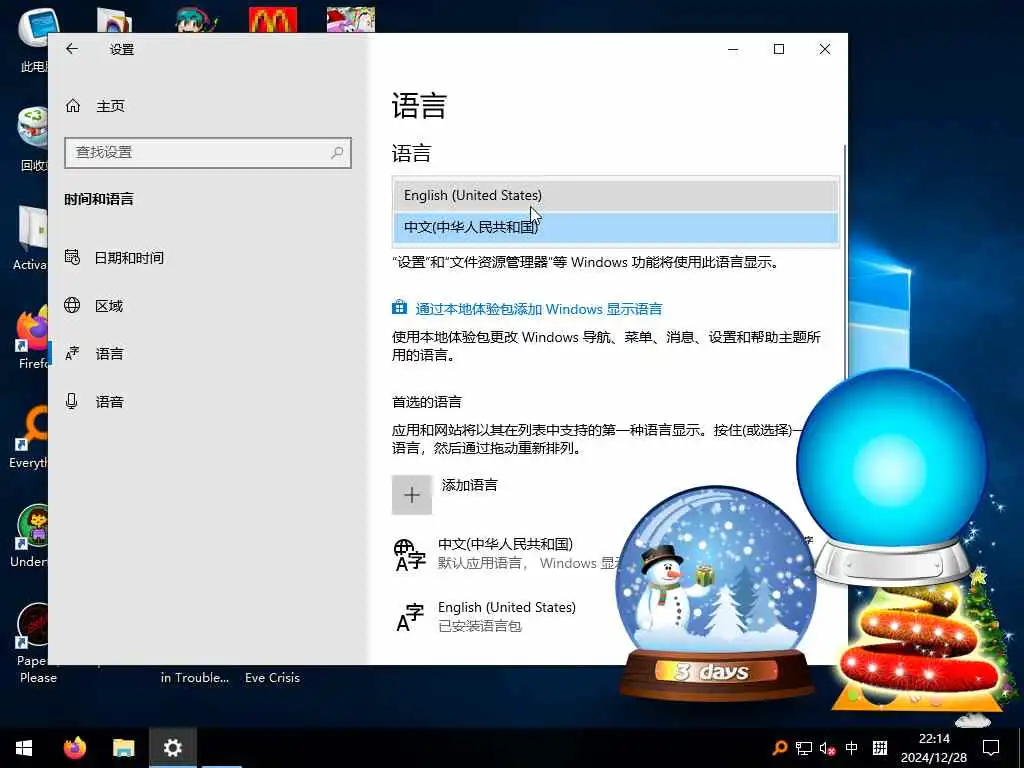Open 语音 speech settings
Screen dimensions: 1024x768
click(x=94, y=402)
